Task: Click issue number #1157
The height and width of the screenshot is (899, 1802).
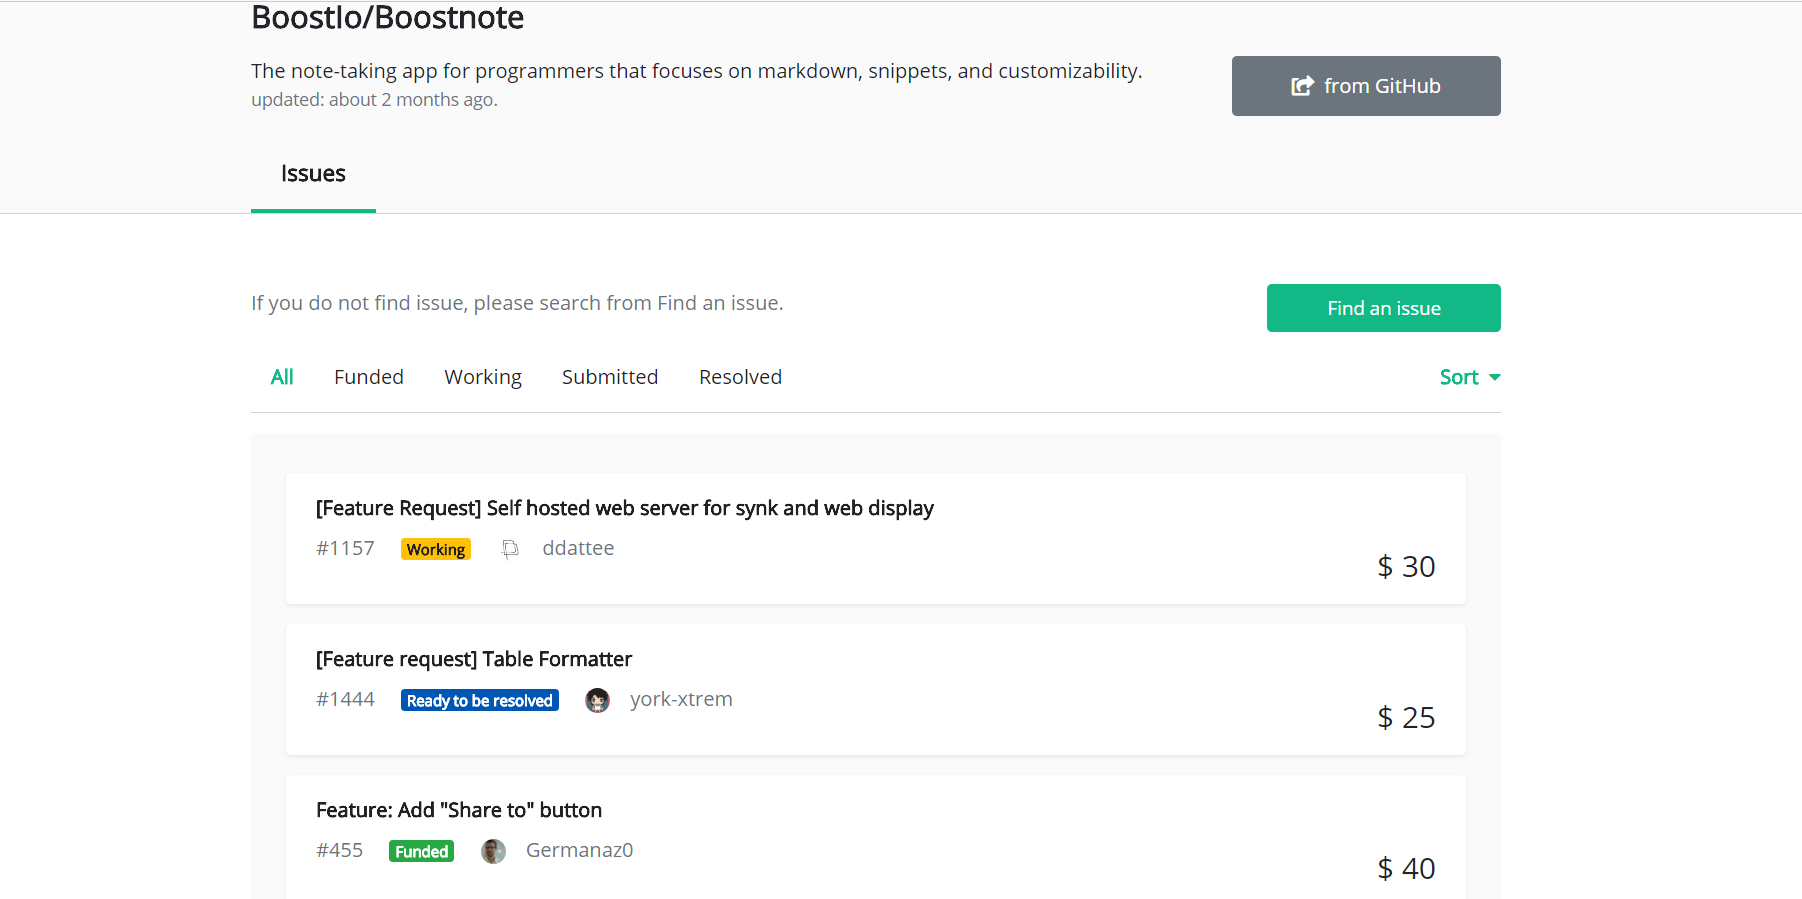Action: click(345, 548)
